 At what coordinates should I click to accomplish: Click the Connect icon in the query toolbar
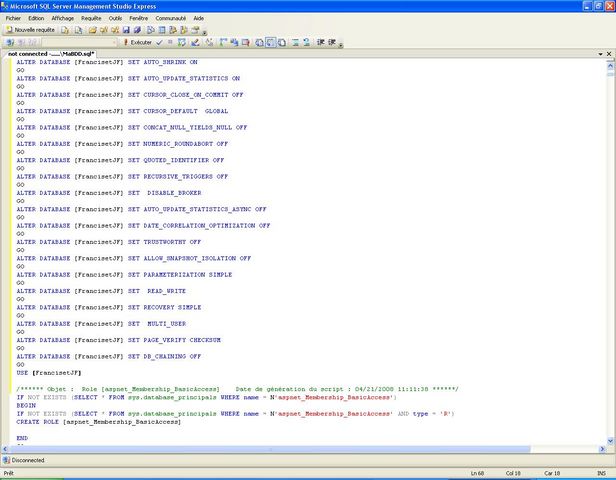click(8, 42)
